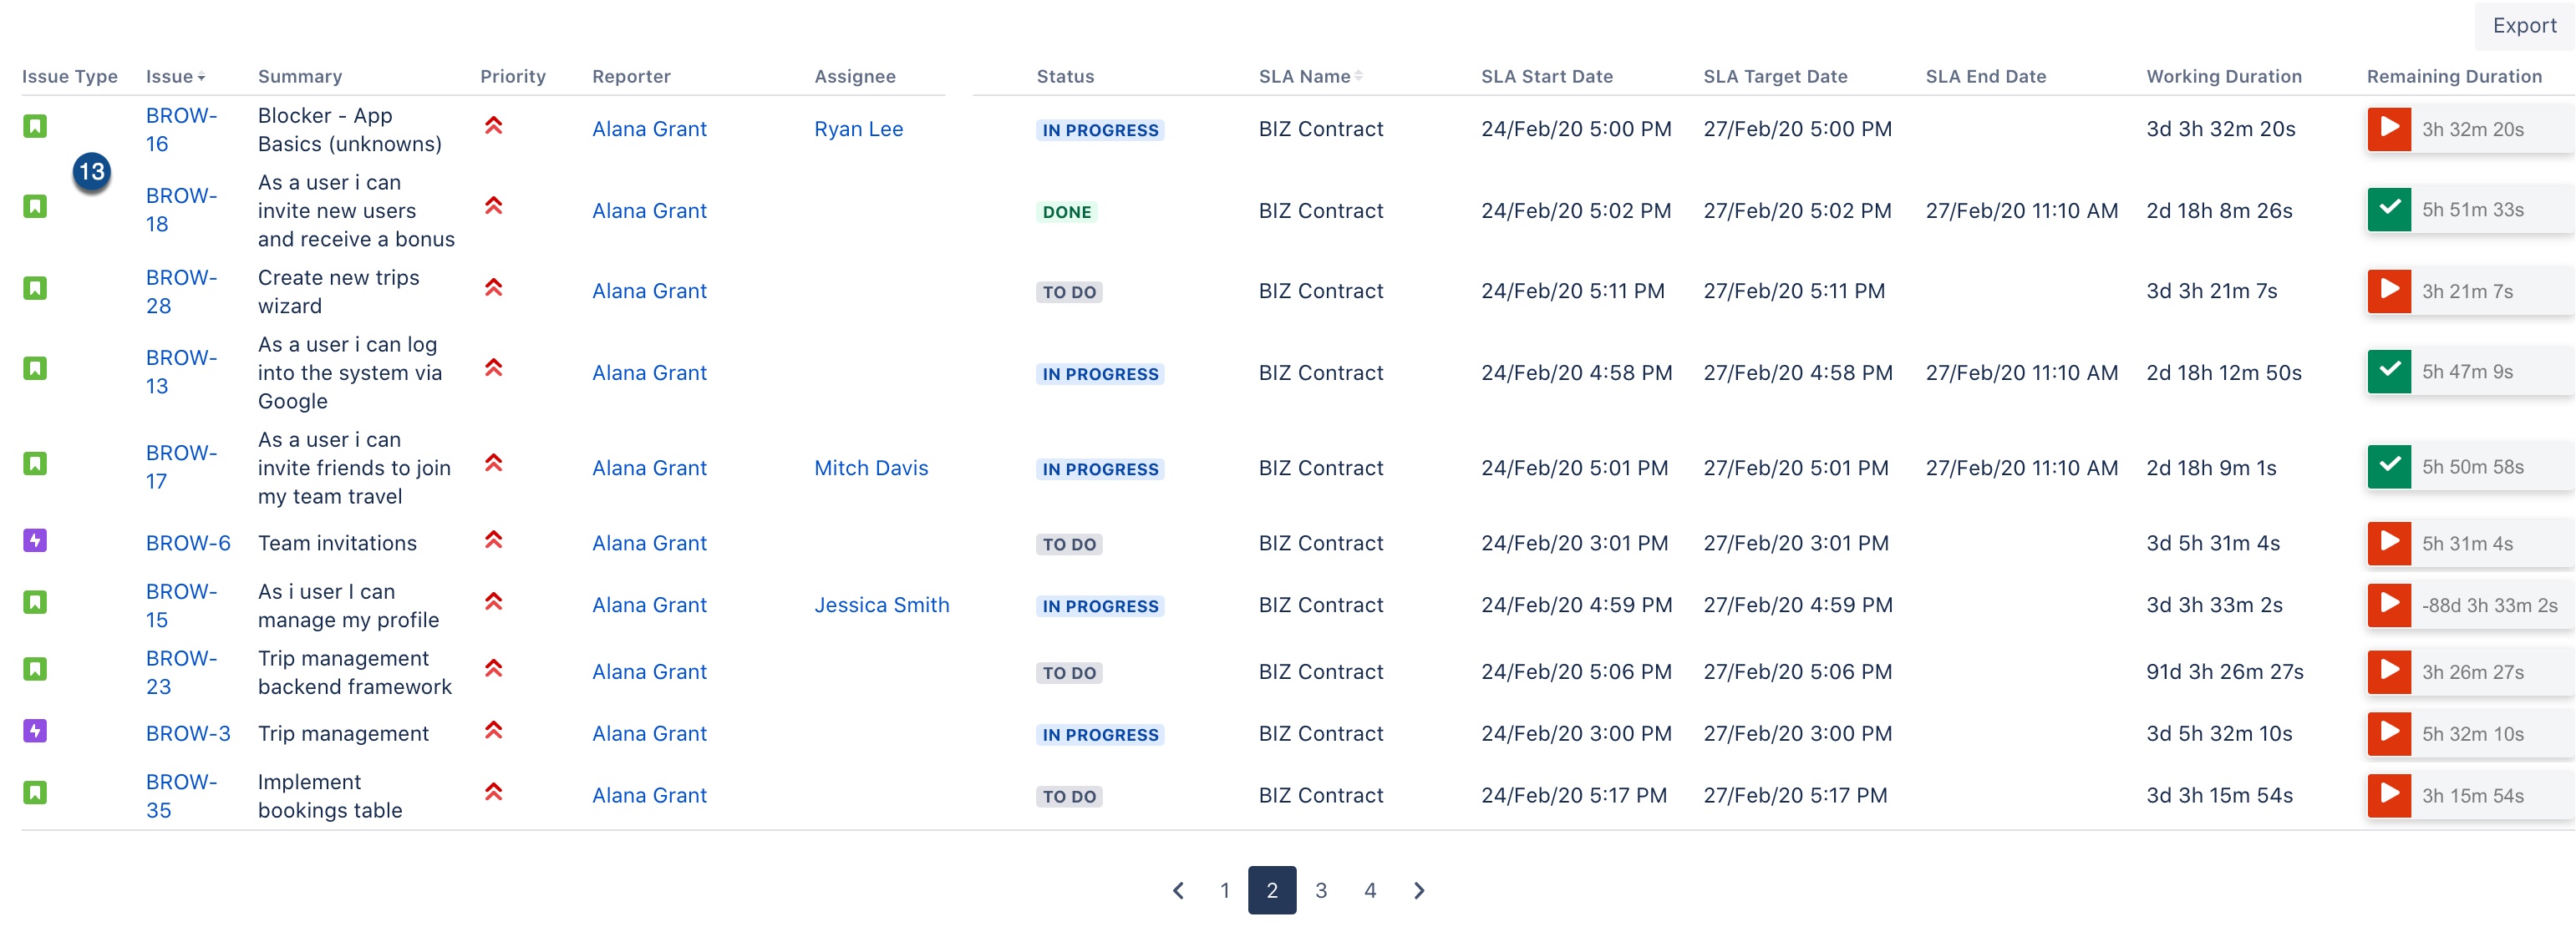2576x932 pixels.
Task: Open page 4 of the results
Action: [x=1370, y=890]
